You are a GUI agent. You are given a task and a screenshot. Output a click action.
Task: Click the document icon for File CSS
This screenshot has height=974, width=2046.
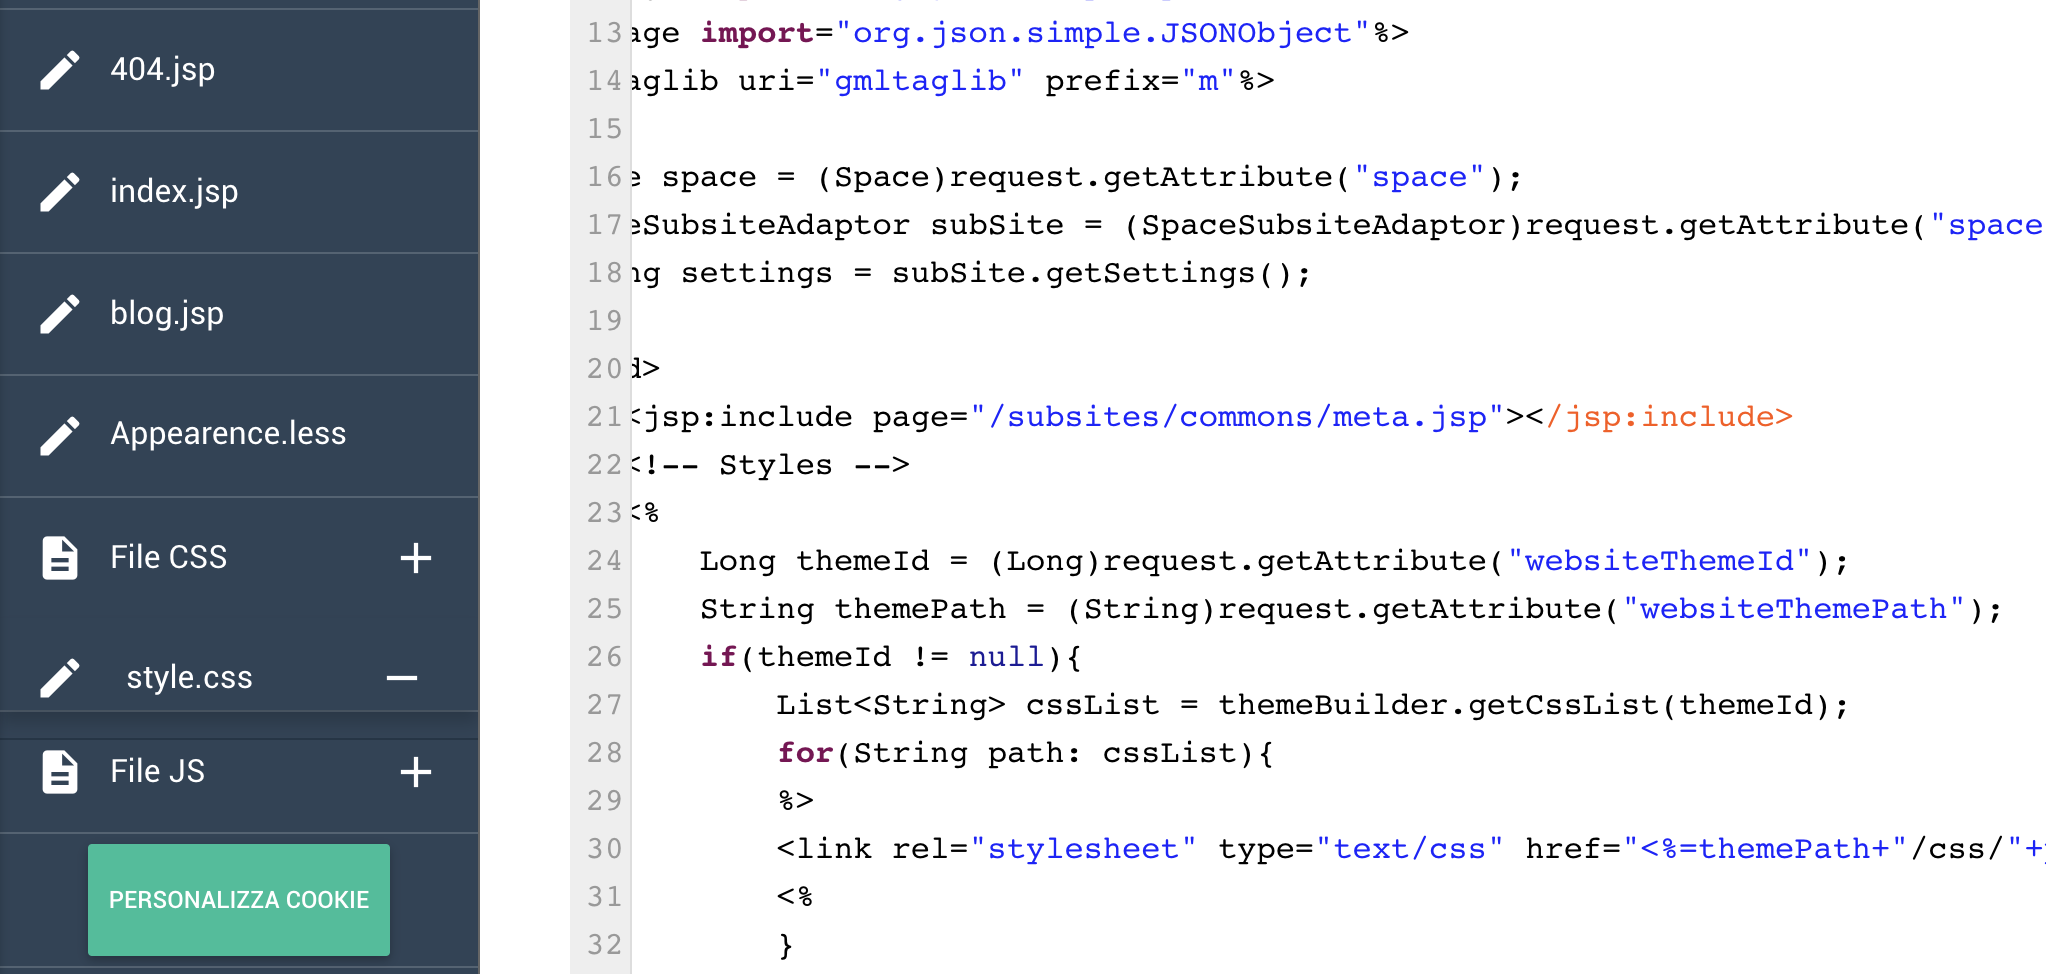(x=60, y=558)
